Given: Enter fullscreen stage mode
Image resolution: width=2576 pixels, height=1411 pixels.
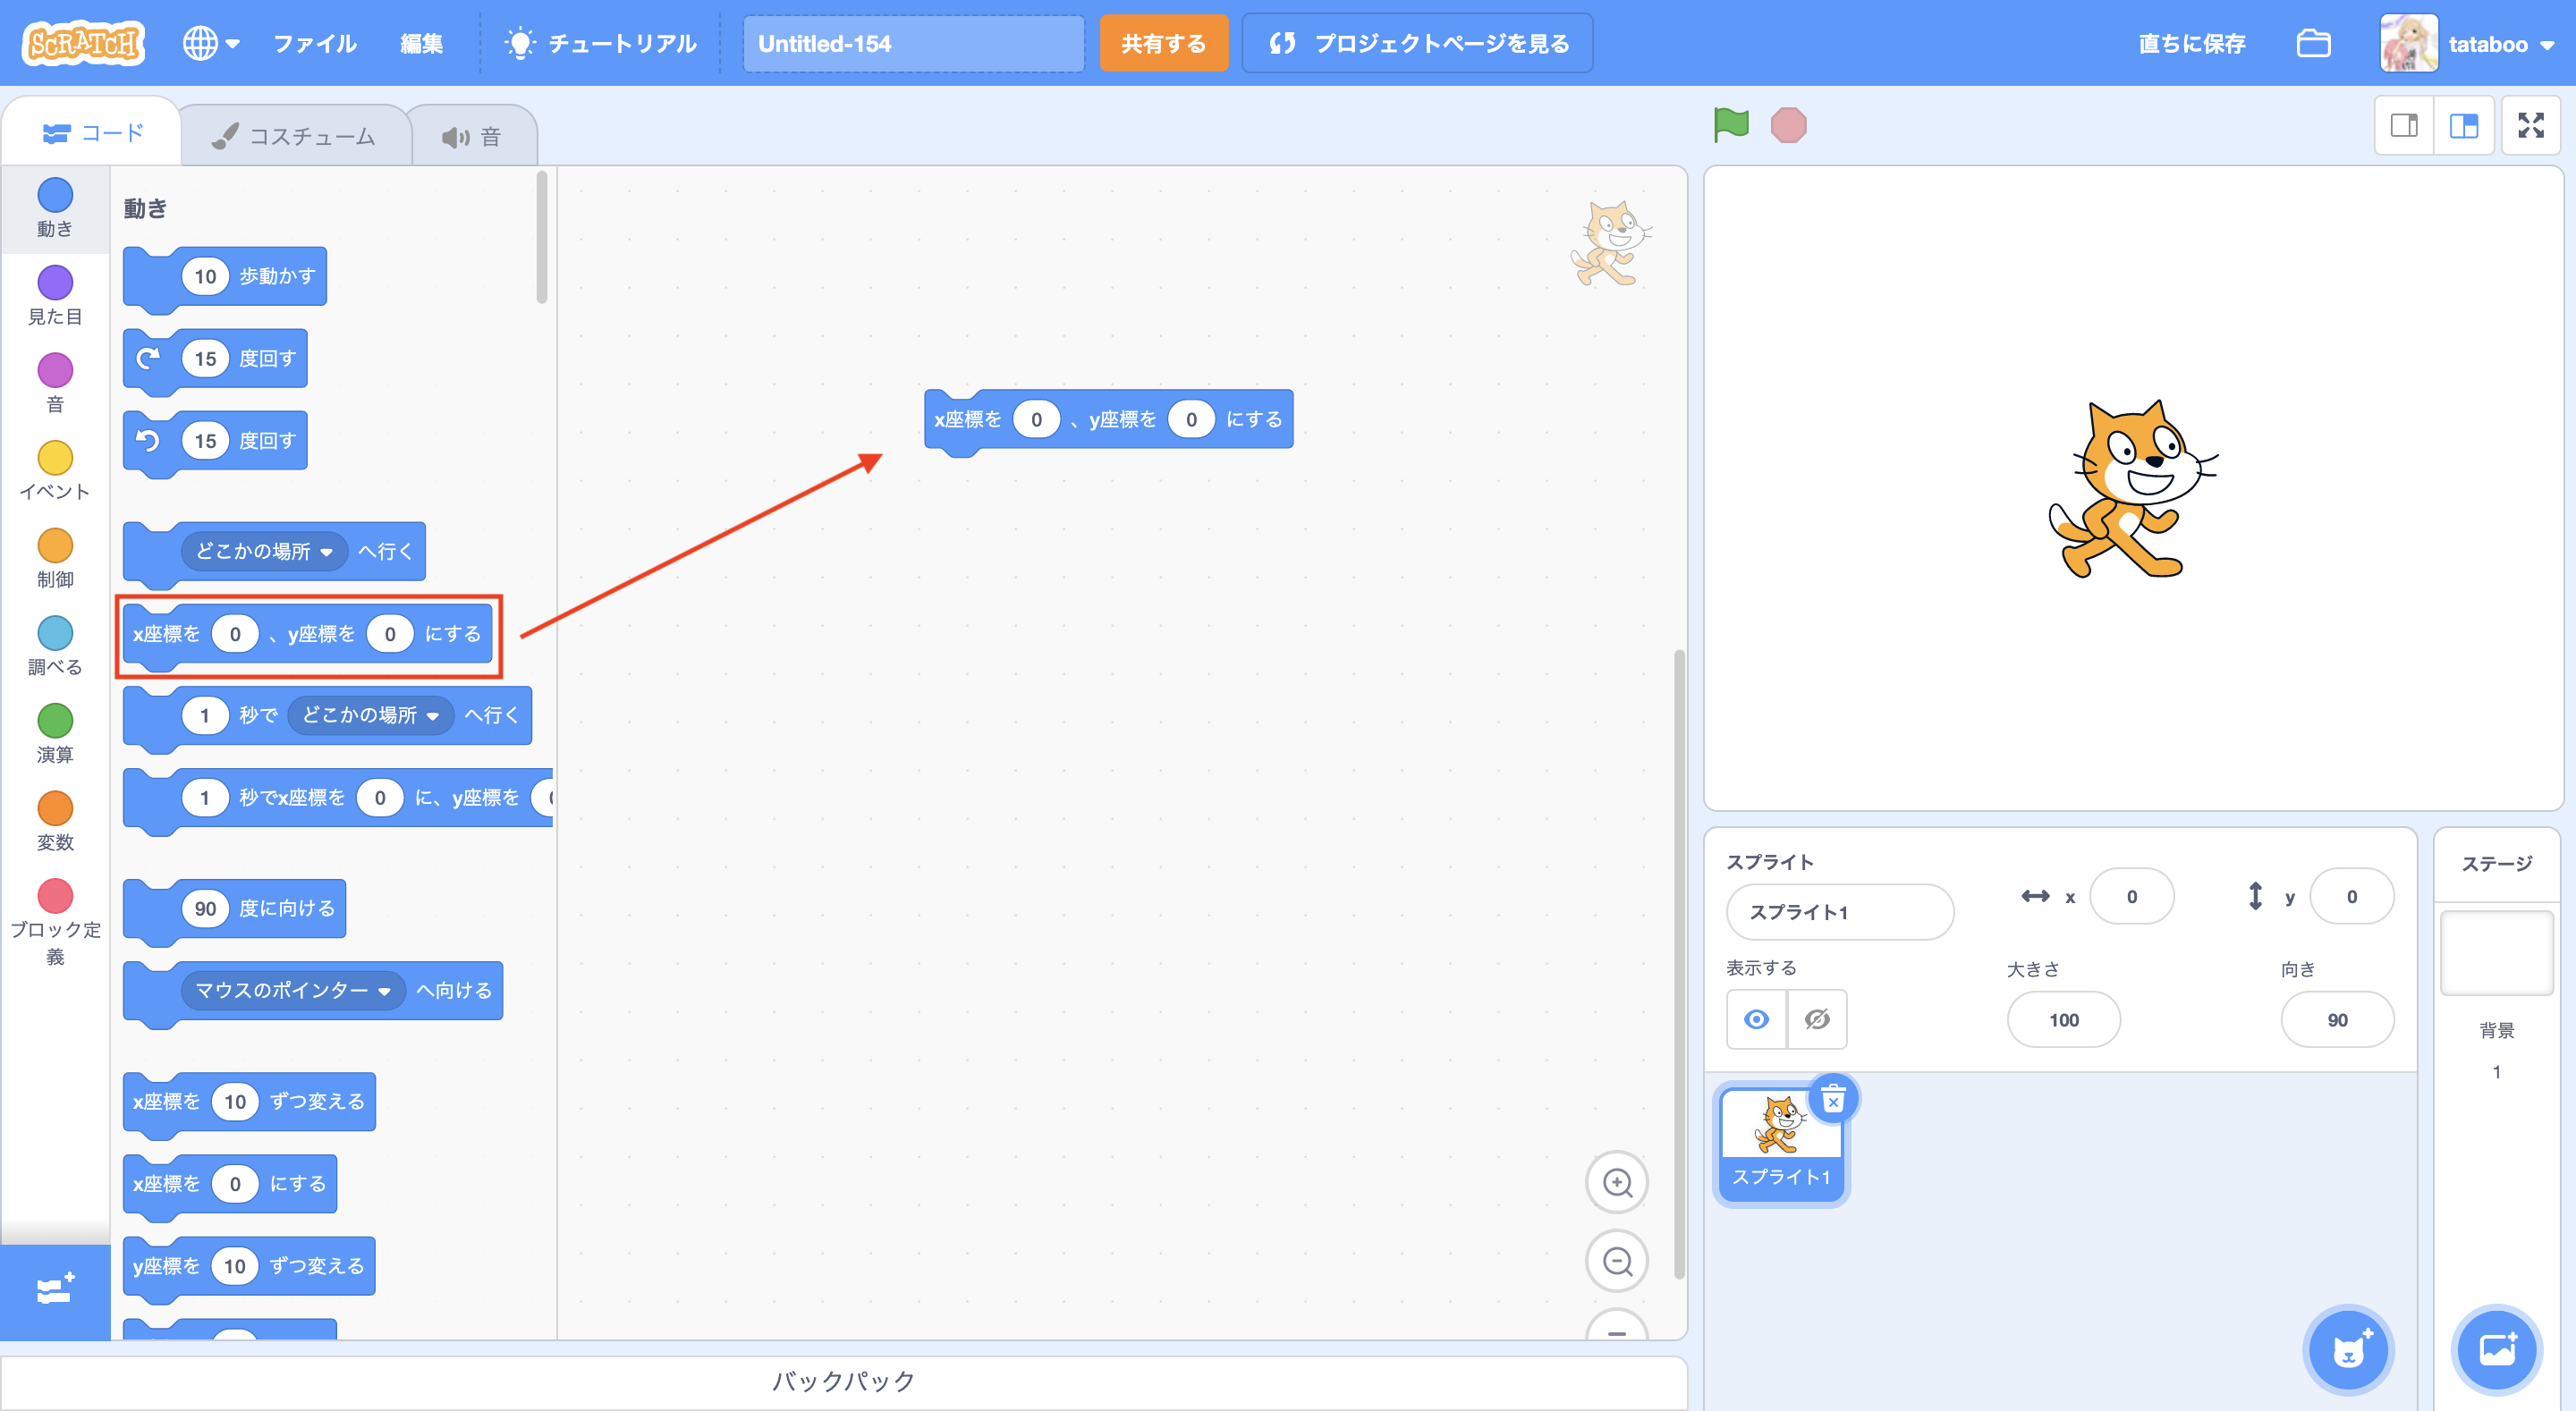Looking at the screenshot, I should point(2530,125).
